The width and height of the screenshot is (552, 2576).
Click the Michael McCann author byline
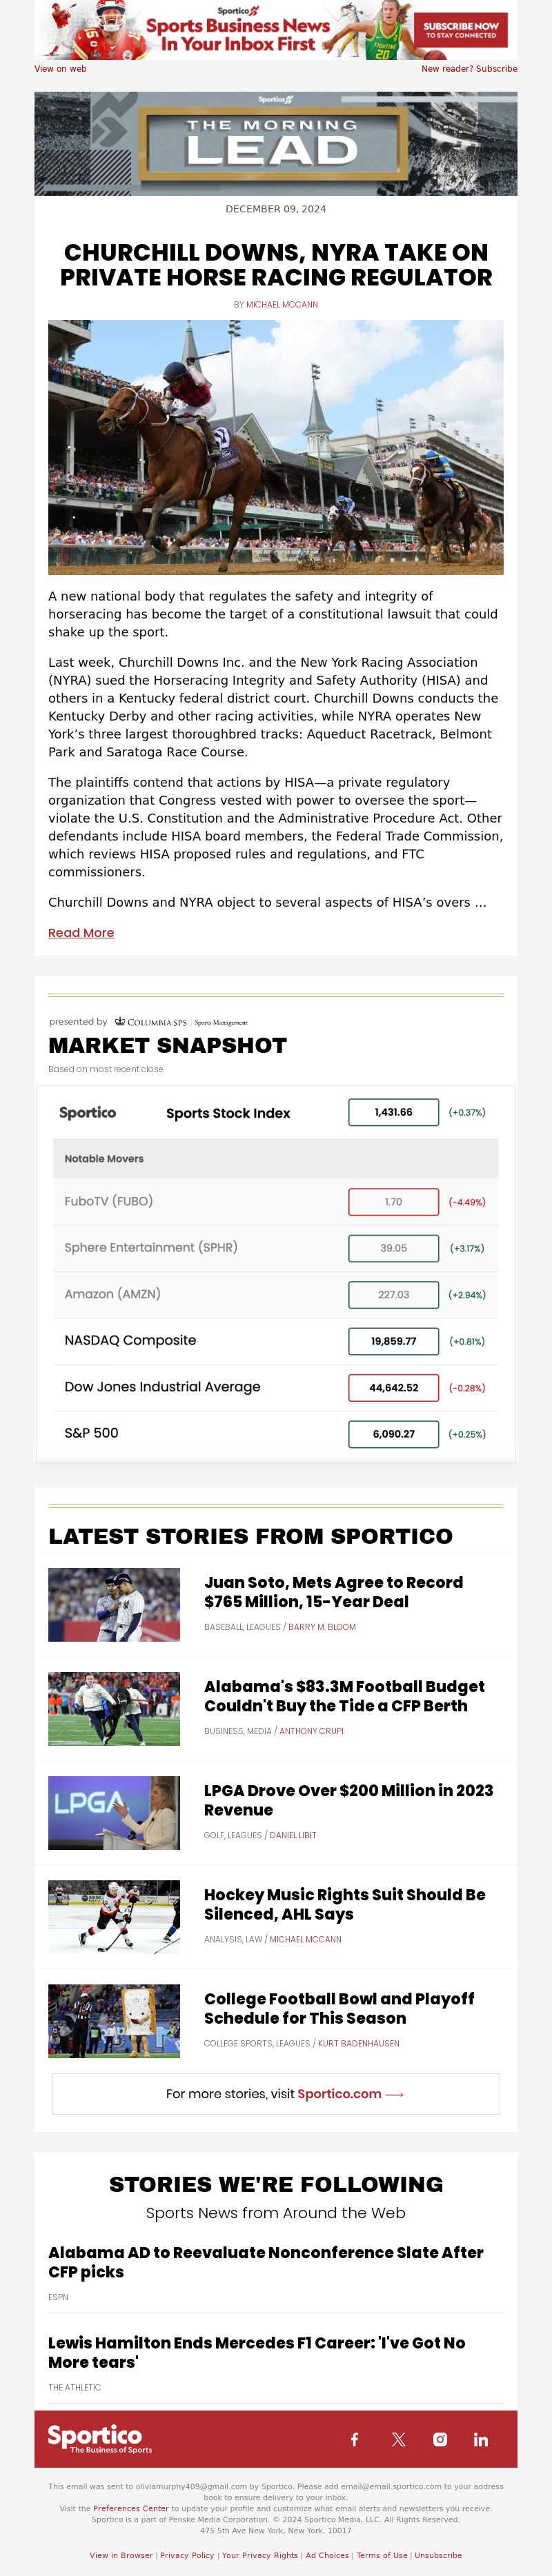coord(282,304)
